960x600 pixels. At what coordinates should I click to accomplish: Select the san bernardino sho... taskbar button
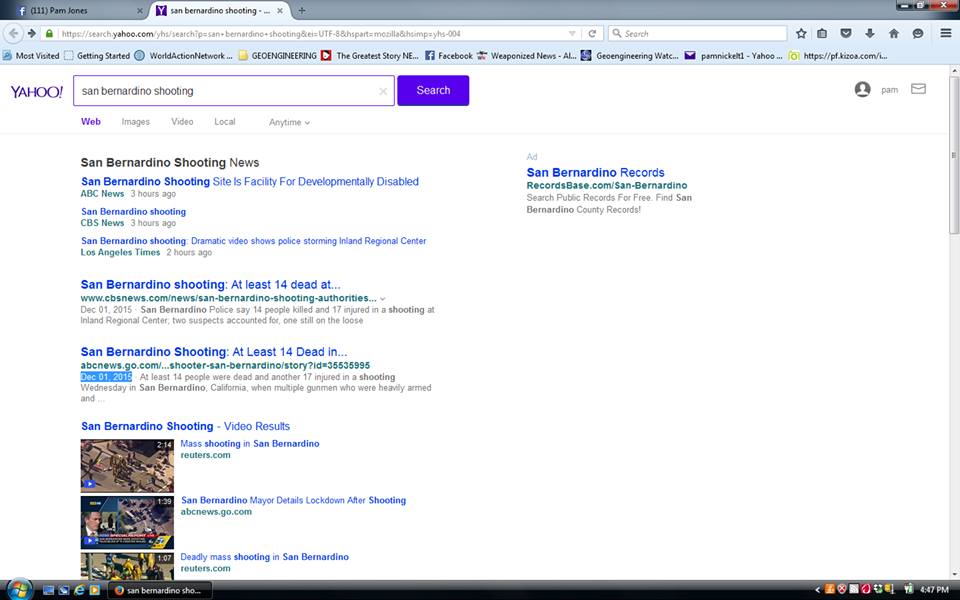coord(162,590)
